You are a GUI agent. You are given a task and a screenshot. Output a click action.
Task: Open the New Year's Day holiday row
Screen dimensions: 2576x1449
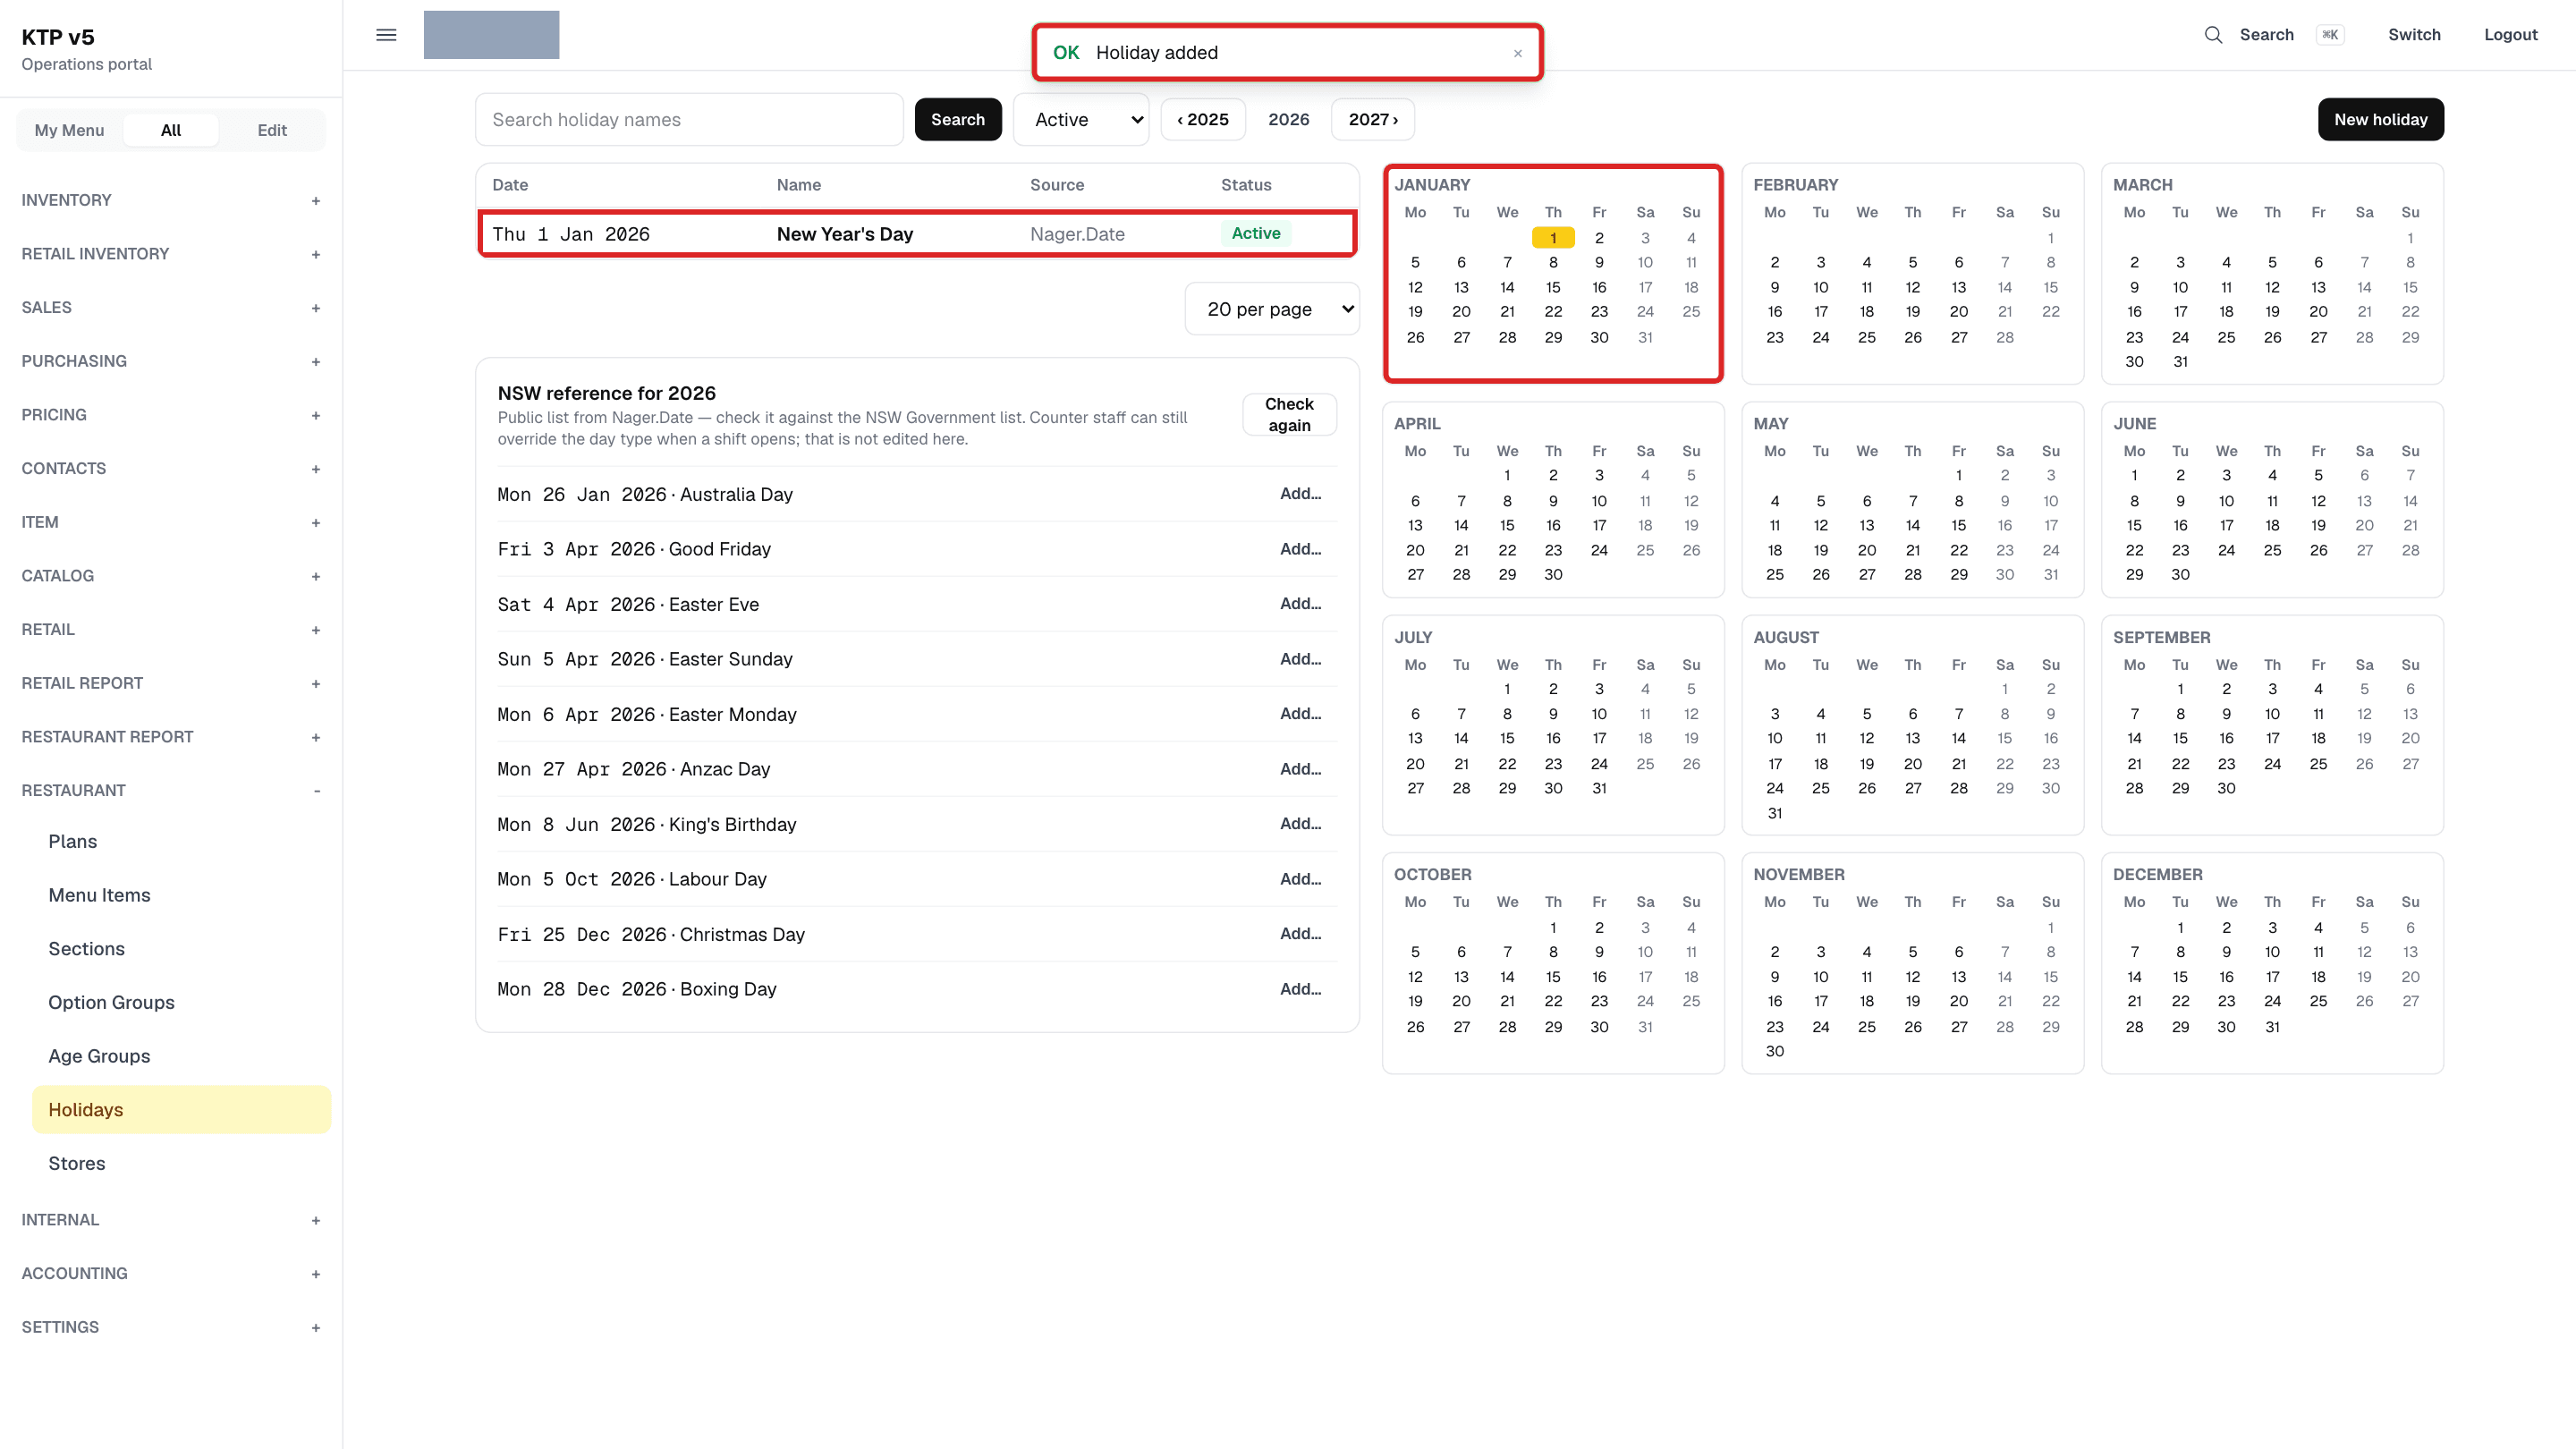click(x=917, y=234)
